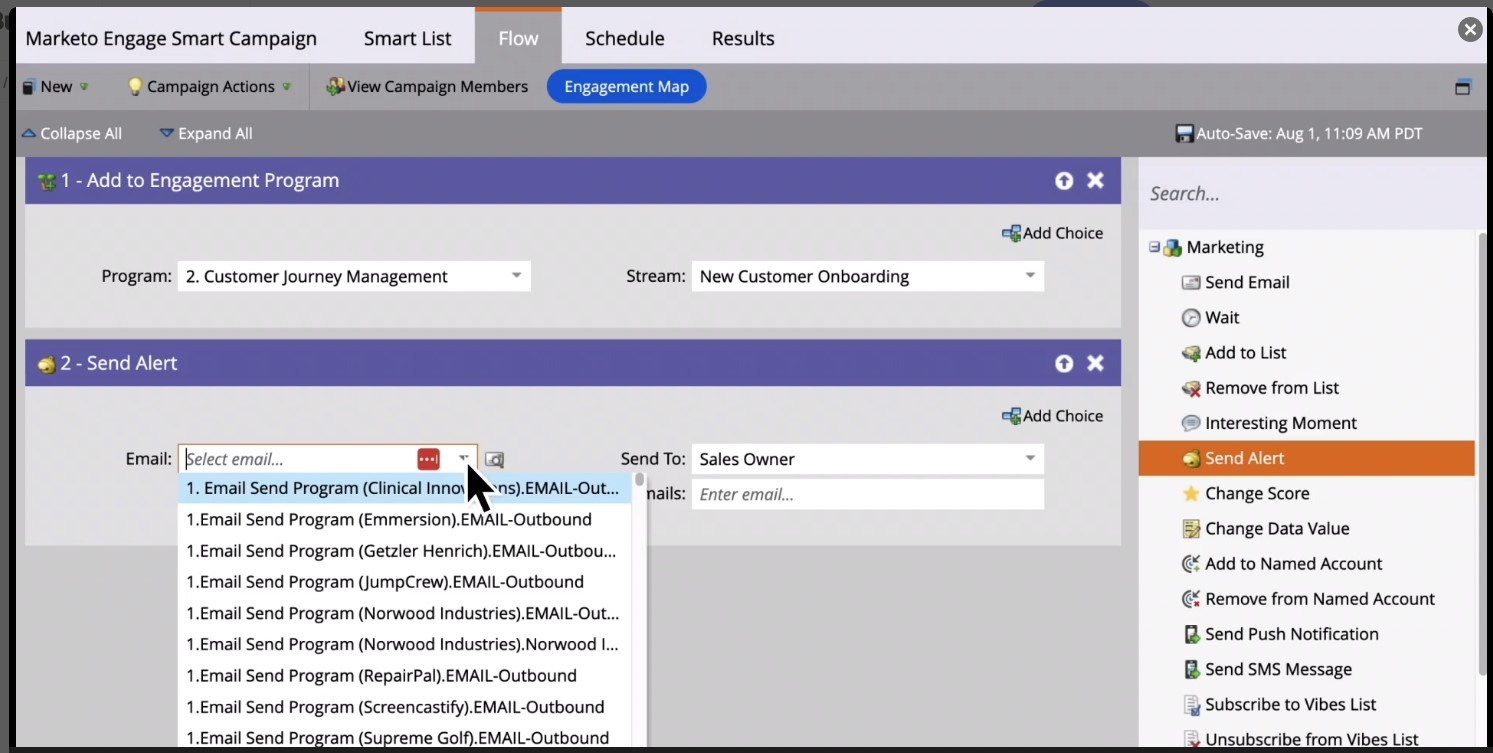Select the Send Email flow action

(1236, 283)
